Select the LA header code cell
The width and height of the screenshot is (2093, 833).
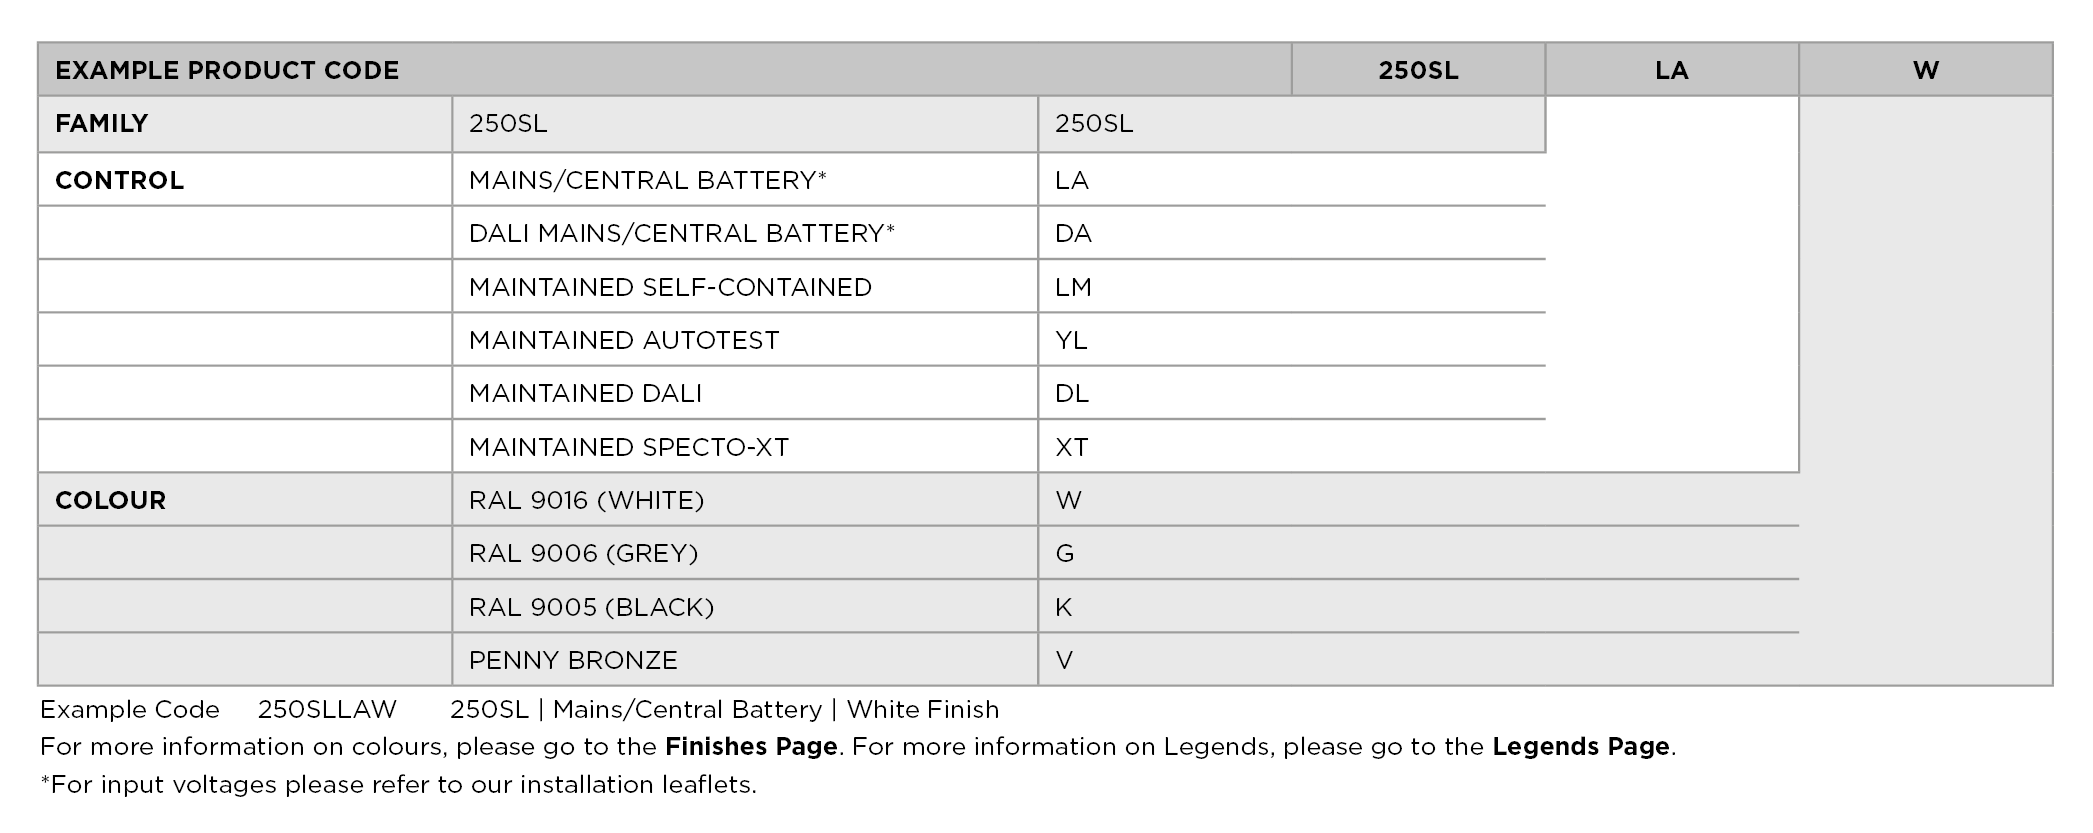click(x=1671, y=70)
